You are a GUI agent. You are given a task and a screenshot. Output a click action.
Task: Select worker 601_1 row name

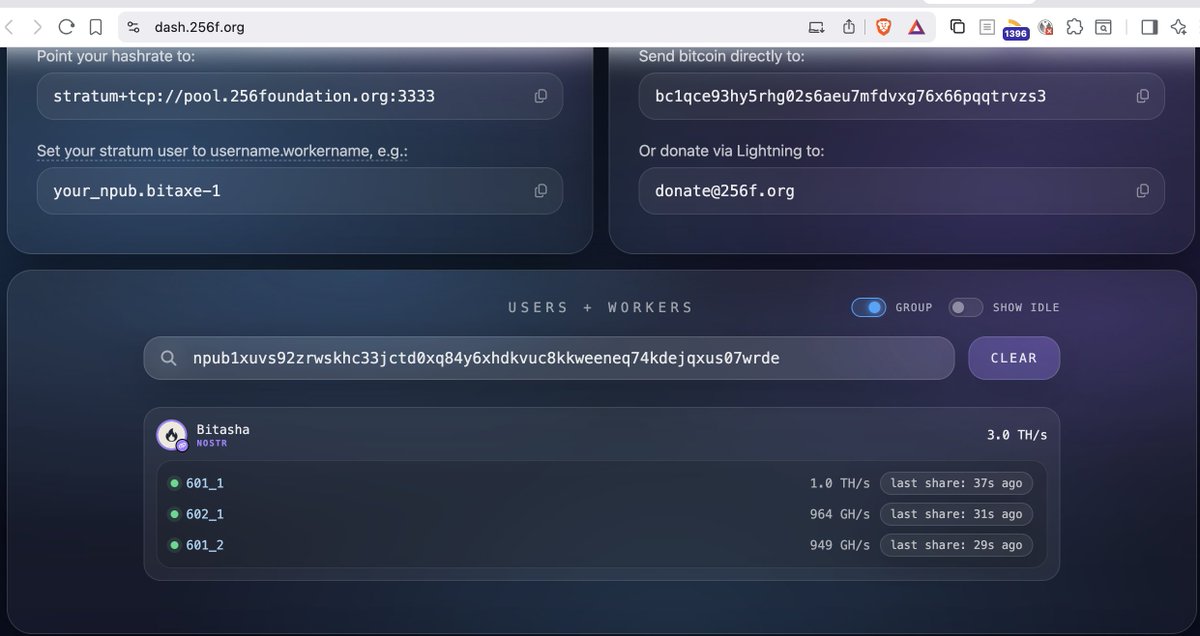pos(205,483)
